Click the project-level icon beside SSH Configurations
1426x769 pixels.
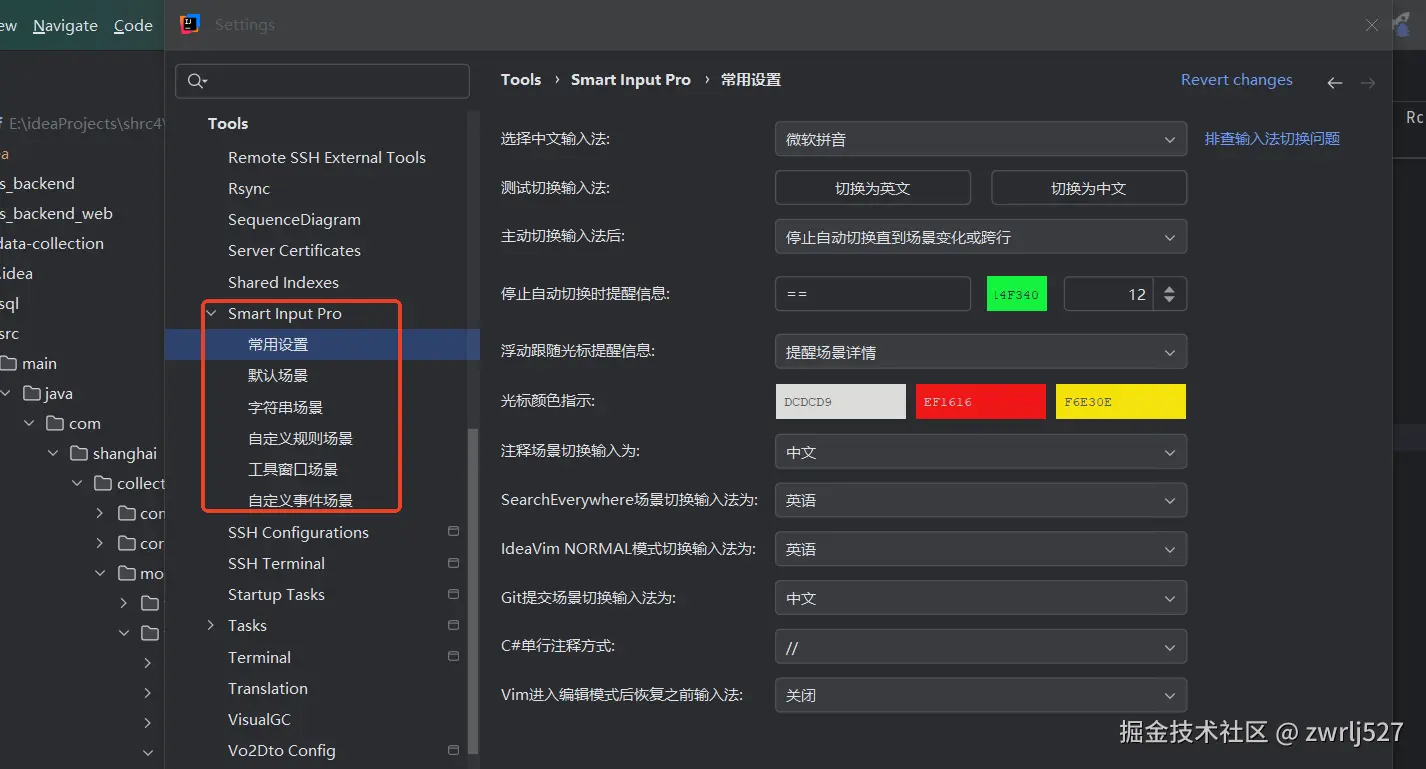[453, 532]
